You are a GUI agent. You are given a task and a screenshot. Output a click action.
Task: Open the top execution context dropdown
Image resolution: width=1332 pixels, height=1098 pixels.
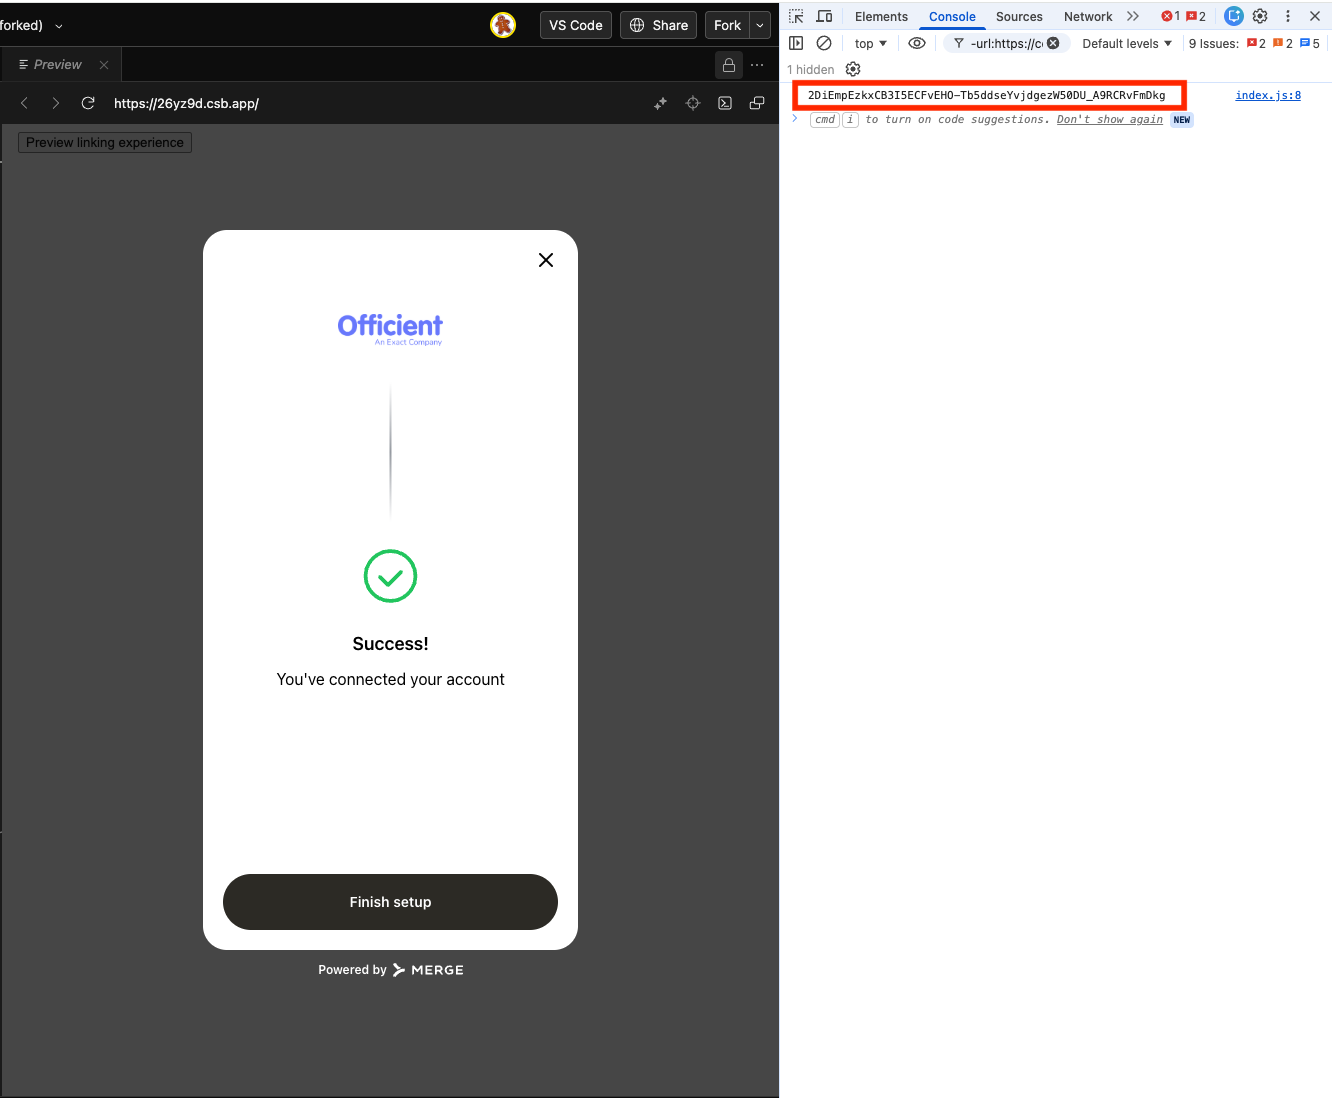click(x=869, y=43)
